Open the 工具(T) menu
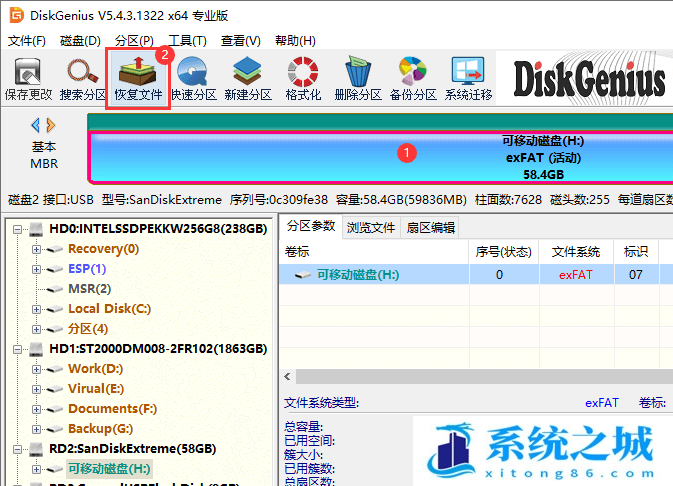 [188, 41]
